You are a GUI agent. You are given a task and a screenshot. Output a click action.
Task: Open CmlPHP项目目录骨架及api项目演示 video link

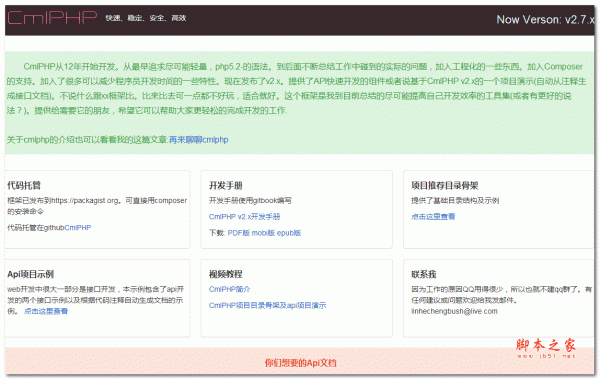tap(267, 305)
